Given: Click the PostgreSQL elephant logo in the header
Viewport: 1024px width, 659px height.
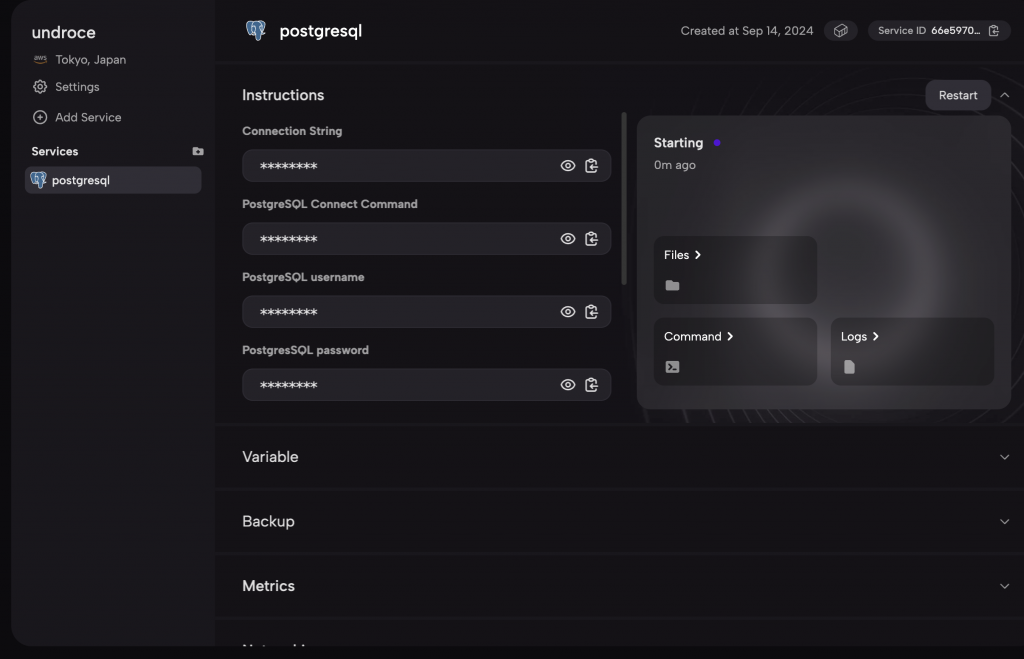Looking at the screenshot, I should click(x=255, y=30).
